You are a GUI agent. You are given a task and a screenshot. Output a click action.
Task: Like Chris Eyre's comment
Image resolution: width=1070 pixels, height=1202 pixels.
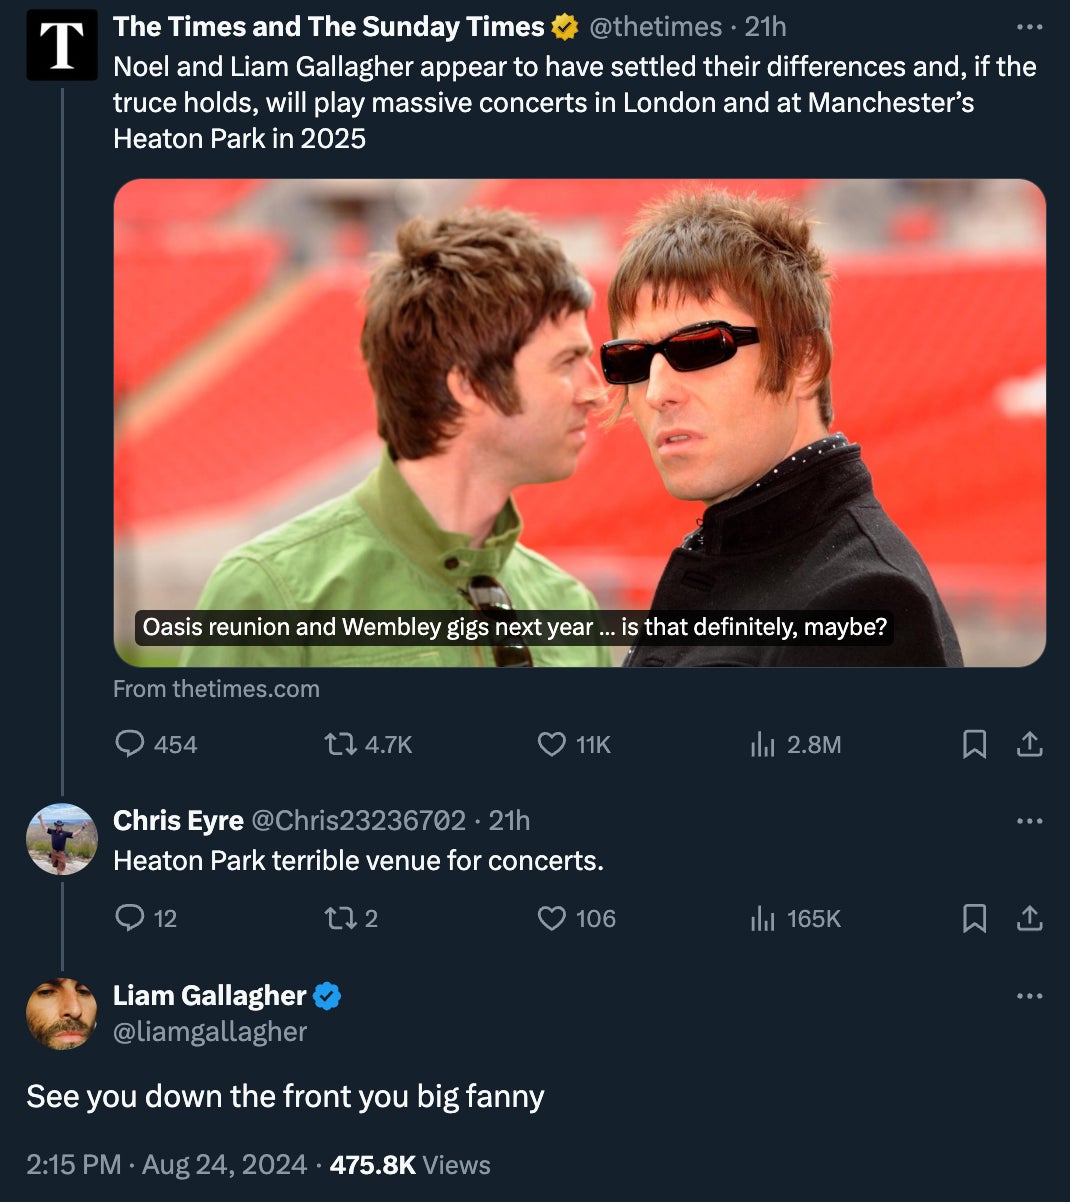pos(552,918)
